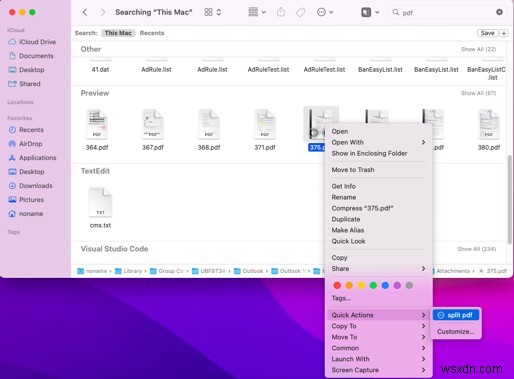
Task: Select the 367.pdf file
Action: [153, 130]
